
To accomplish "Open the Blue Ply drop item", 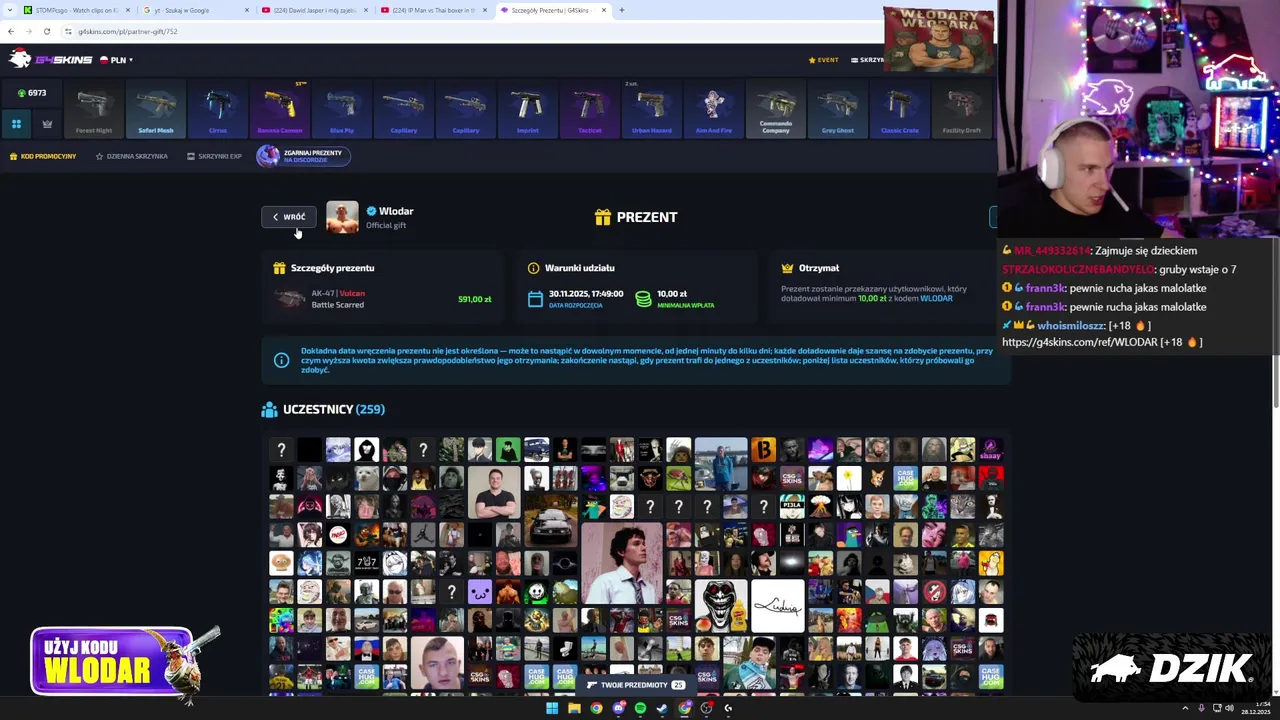I will 342,110.
